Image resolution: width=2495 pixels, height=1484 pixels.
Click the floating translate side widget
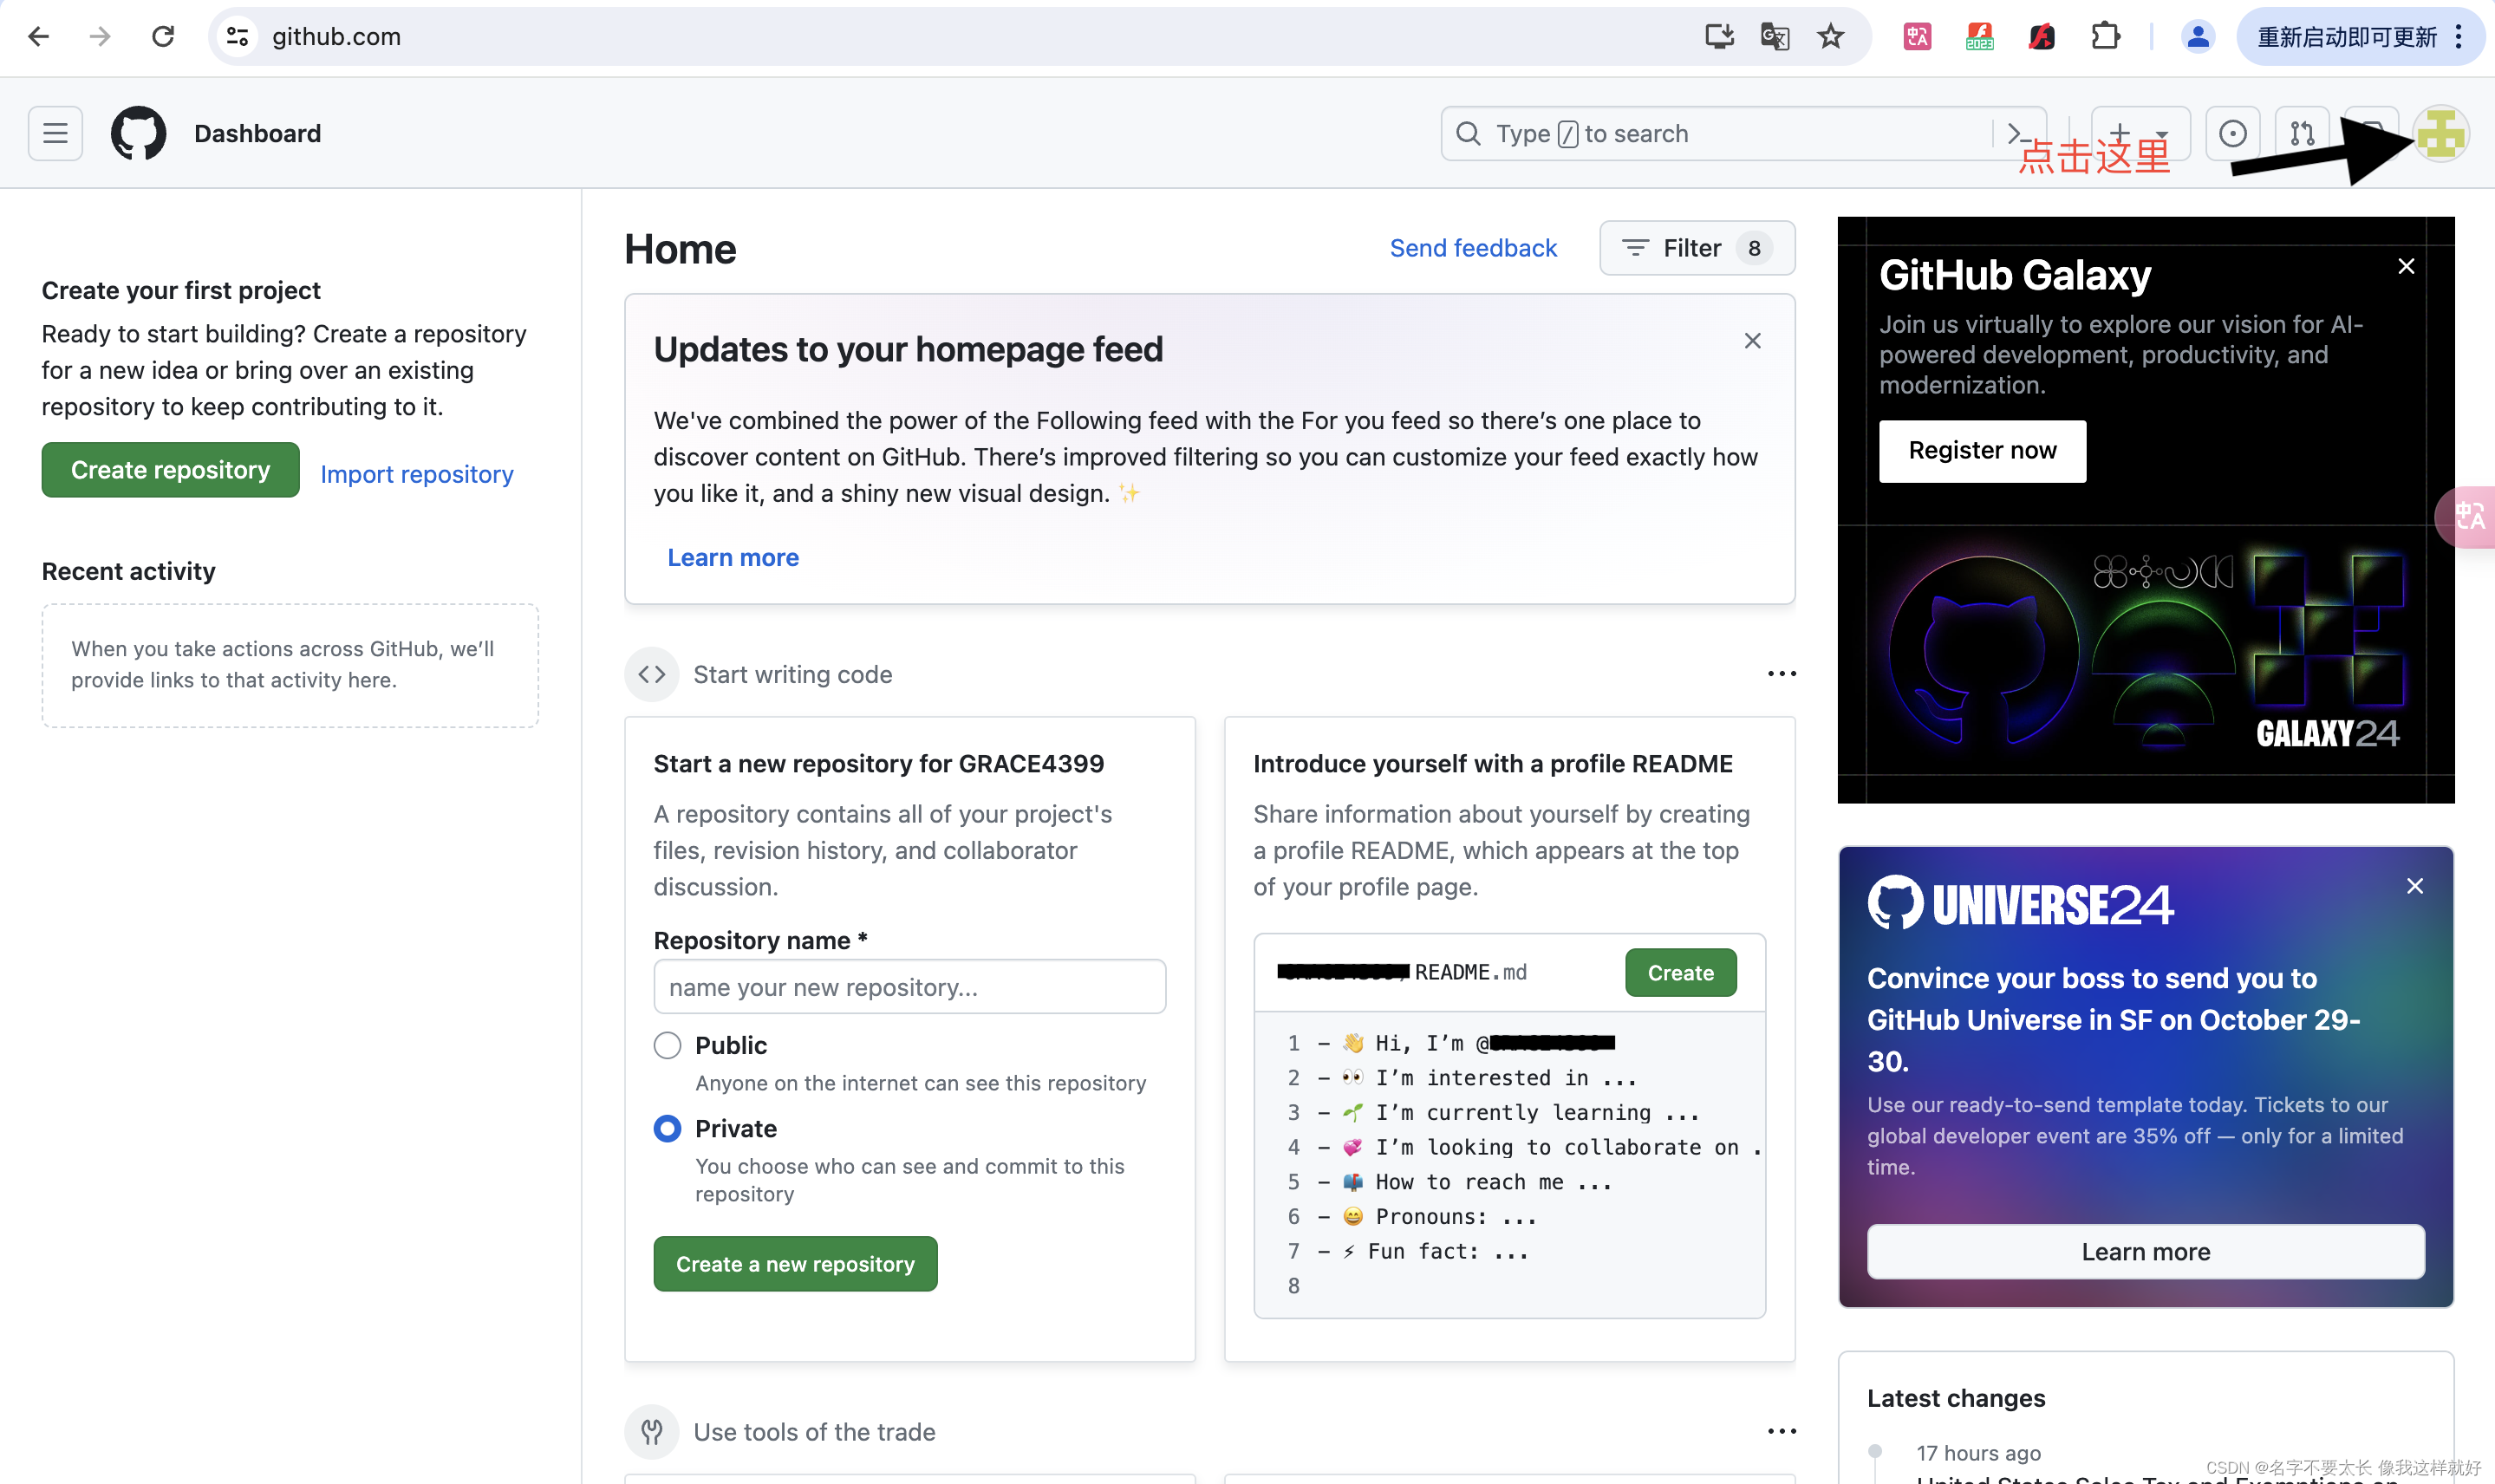click(2467, 517)
